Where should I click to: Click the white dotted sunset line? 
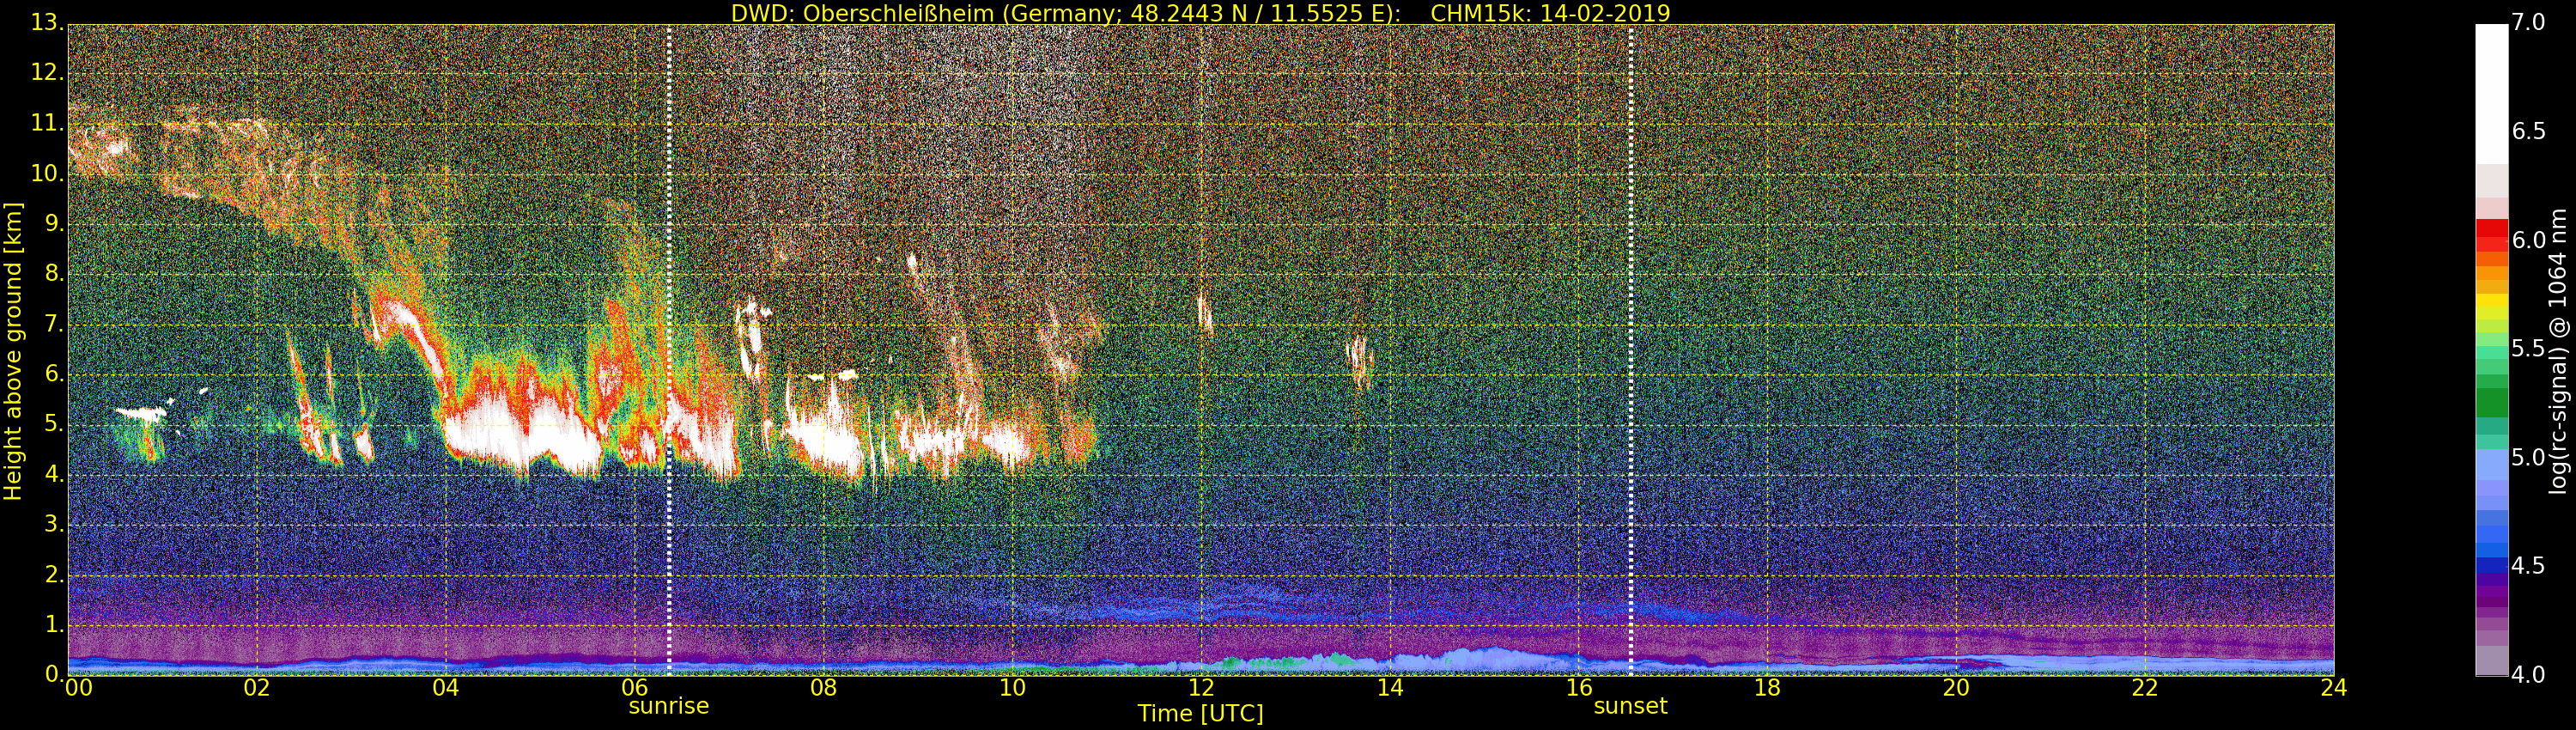click(1631, 300)
